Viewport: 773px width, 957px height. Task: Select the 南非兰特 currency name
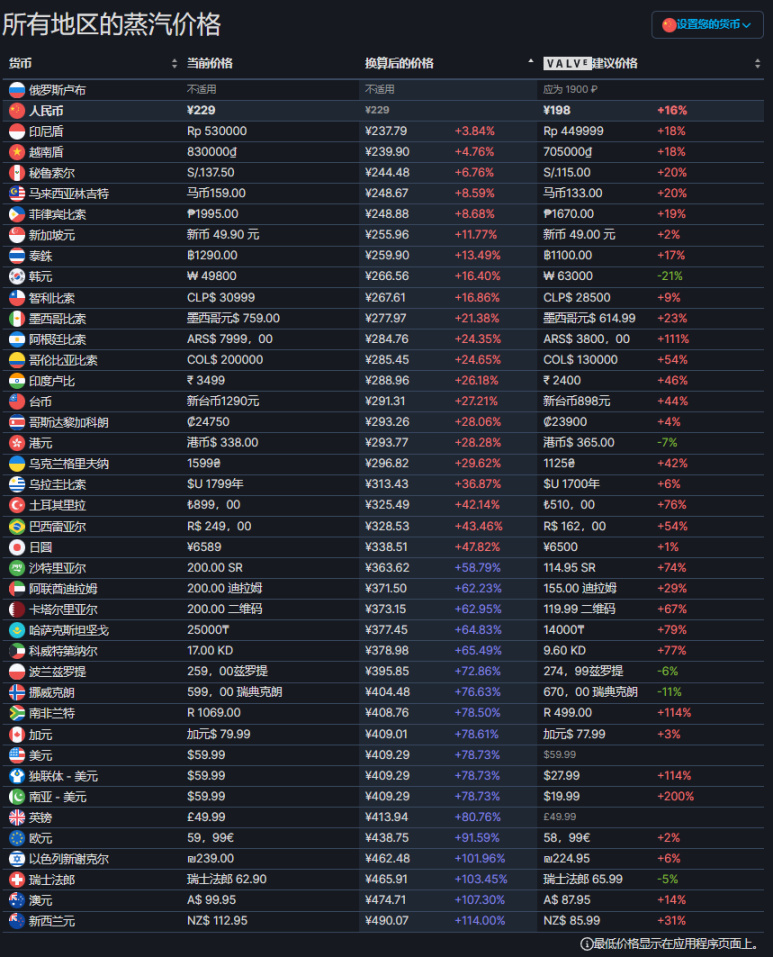pos(52,713)
